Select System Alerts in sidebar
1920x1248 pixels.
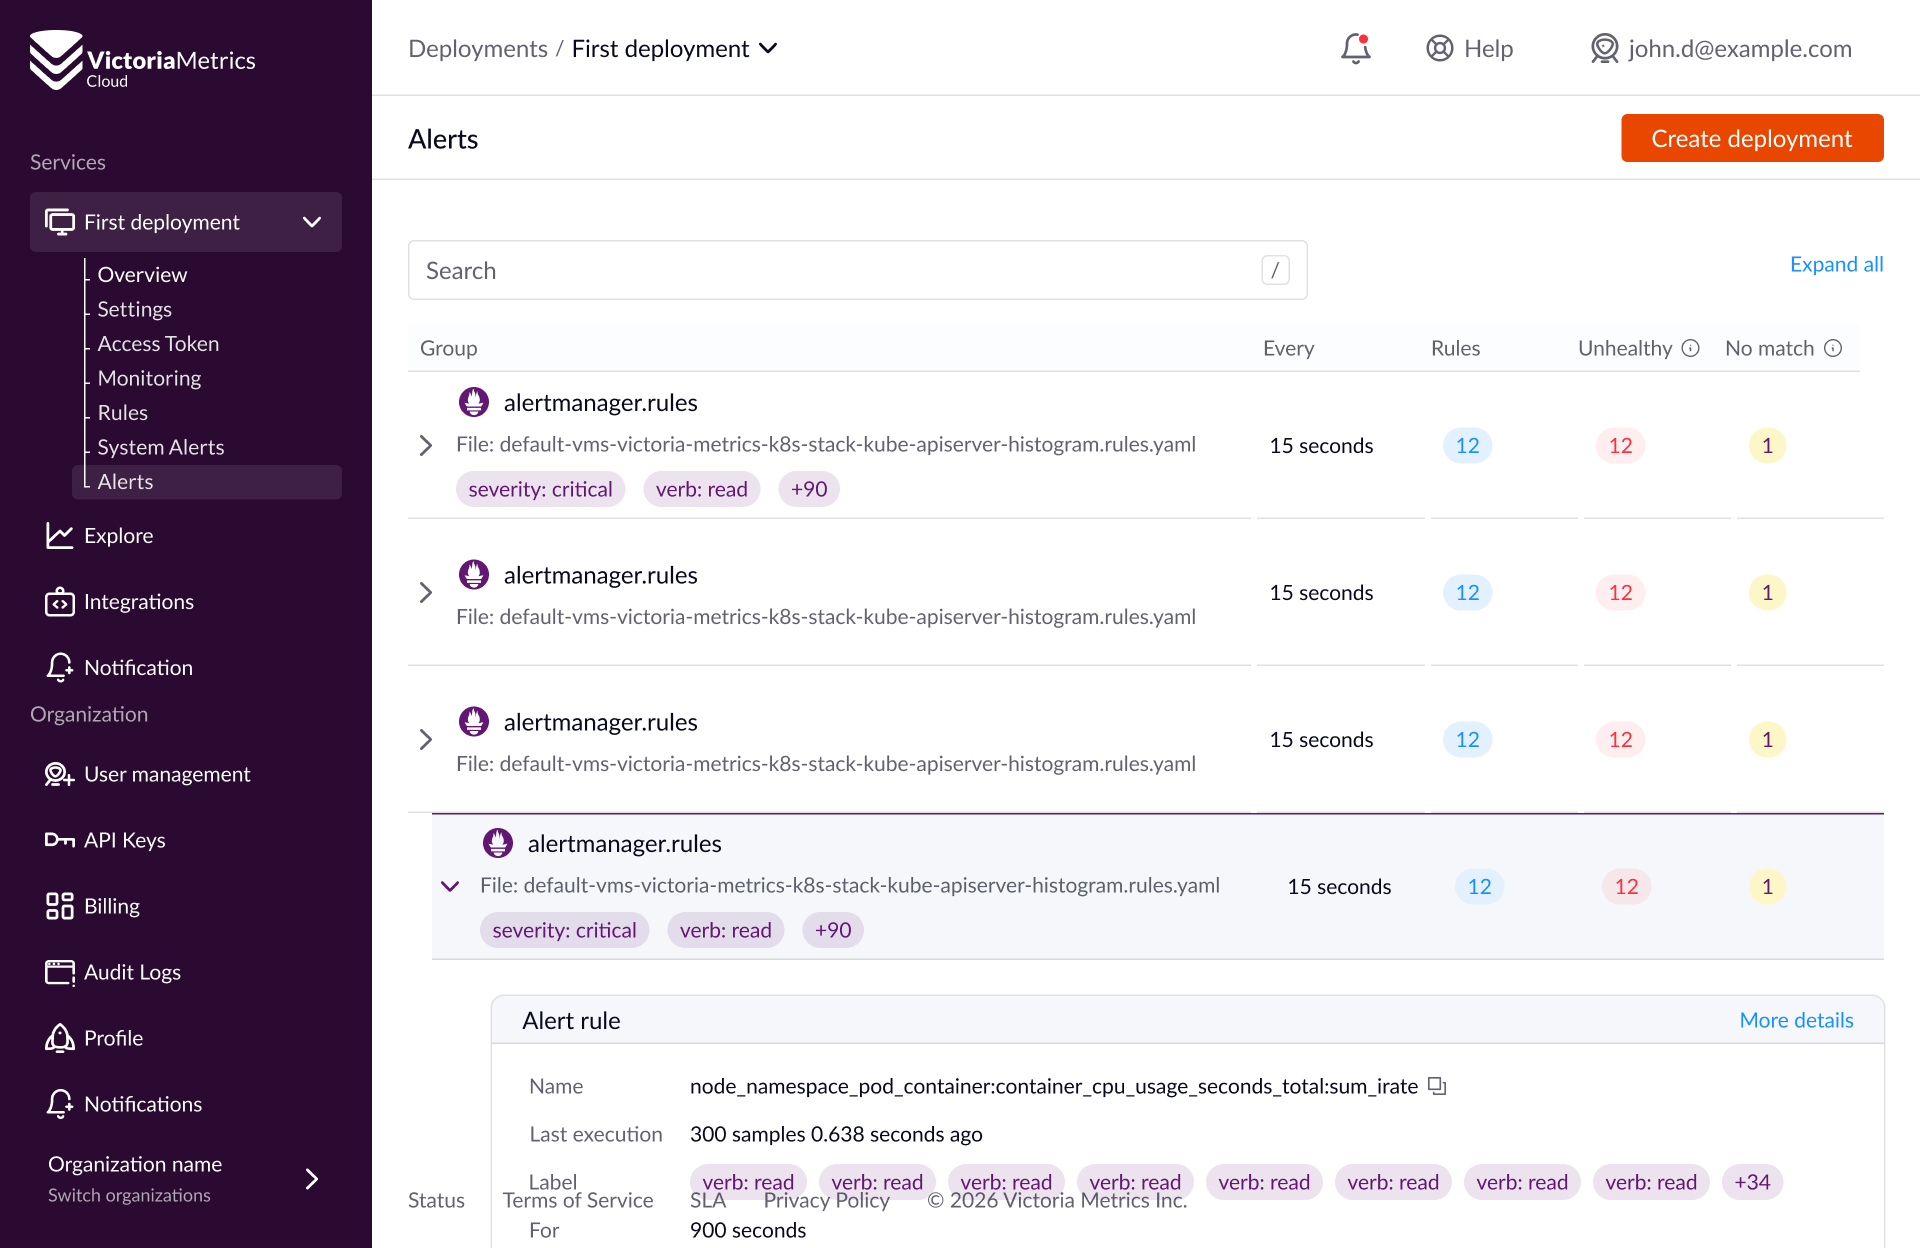[x=160, y=447]
